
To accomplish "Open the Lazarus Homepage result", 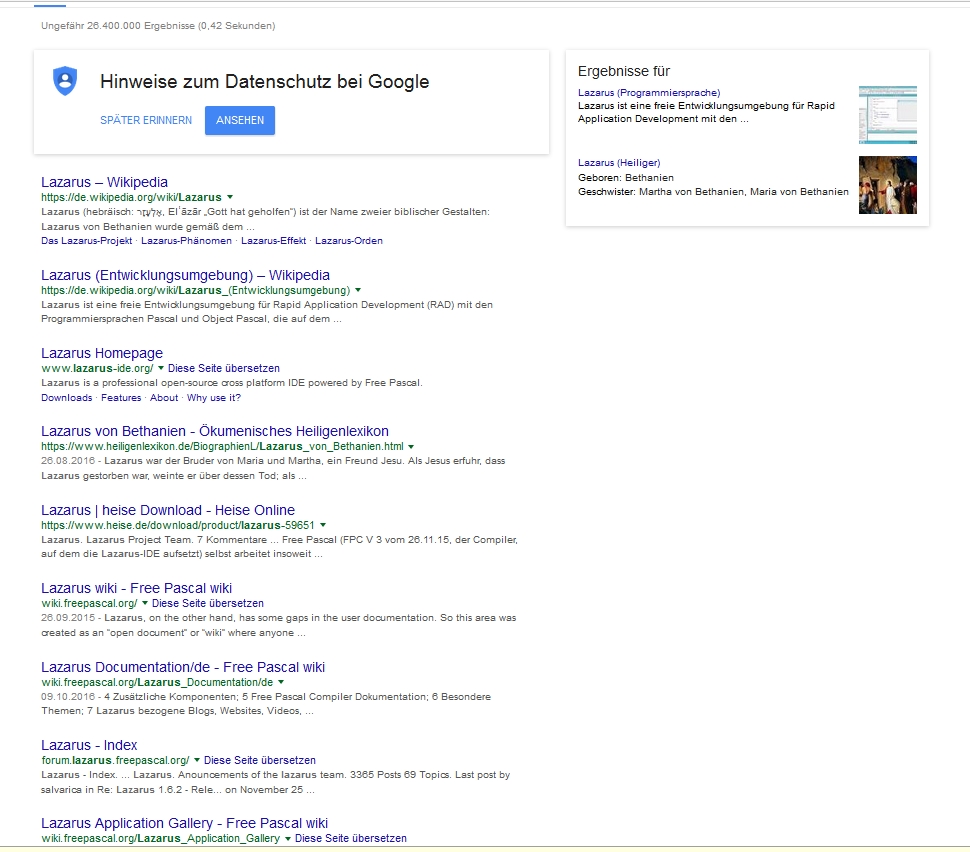I will [101, 353].
